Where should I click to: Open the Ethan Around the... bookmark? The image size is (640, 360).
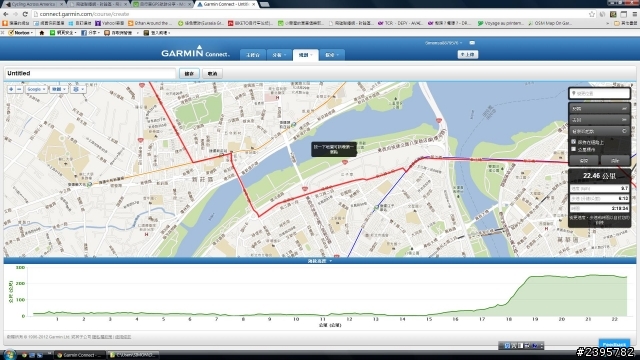coord(150,23)
